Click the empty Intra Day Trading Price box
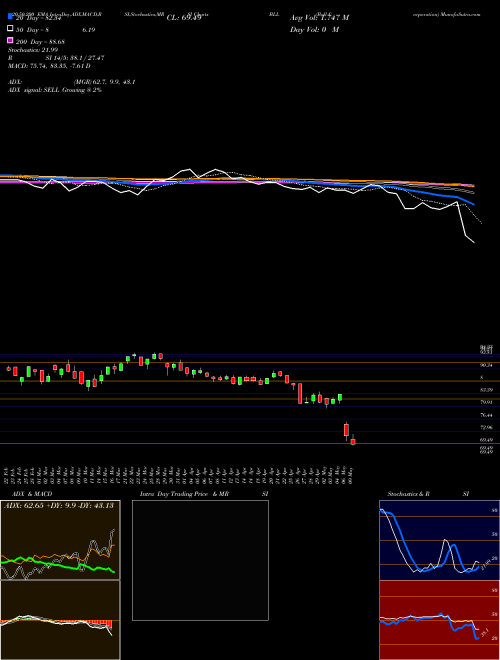The width and height of the screenshot is (500, 660). [x=200, y=560]
